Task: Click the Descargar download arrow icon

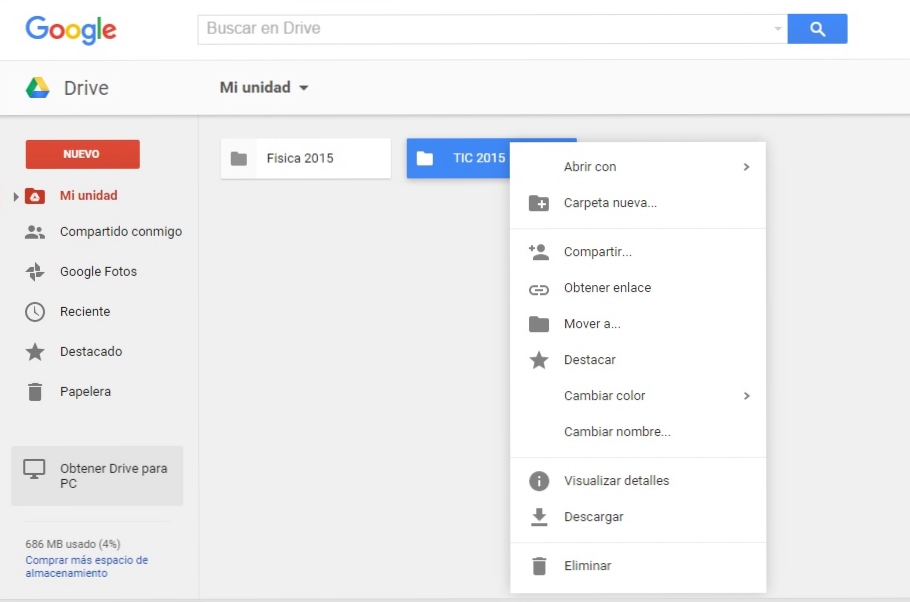Action: pyautogui.click(x=539, y=517)
